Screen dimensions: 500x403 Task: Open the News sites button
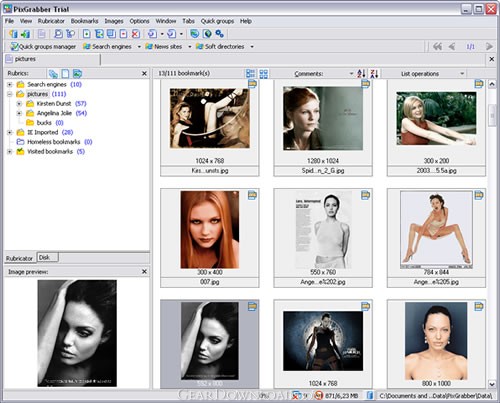(x=164, y=47)
